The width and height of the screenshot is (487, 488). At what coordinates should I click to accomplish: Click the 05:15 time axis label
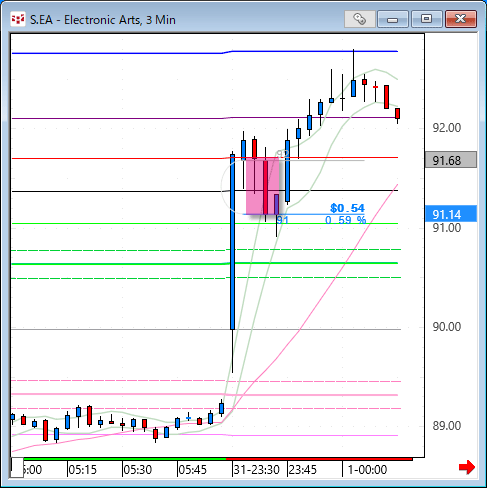click(x=82, y=470)
